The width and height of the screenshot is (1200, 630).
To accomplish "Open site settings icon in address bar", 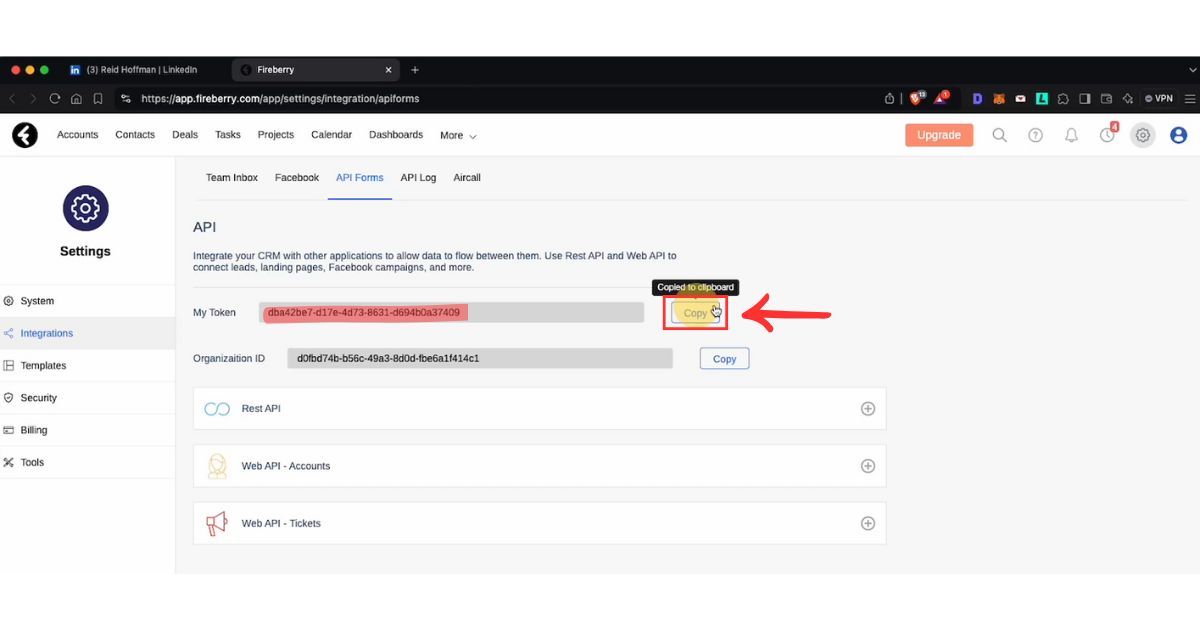I will pos(125,99).
